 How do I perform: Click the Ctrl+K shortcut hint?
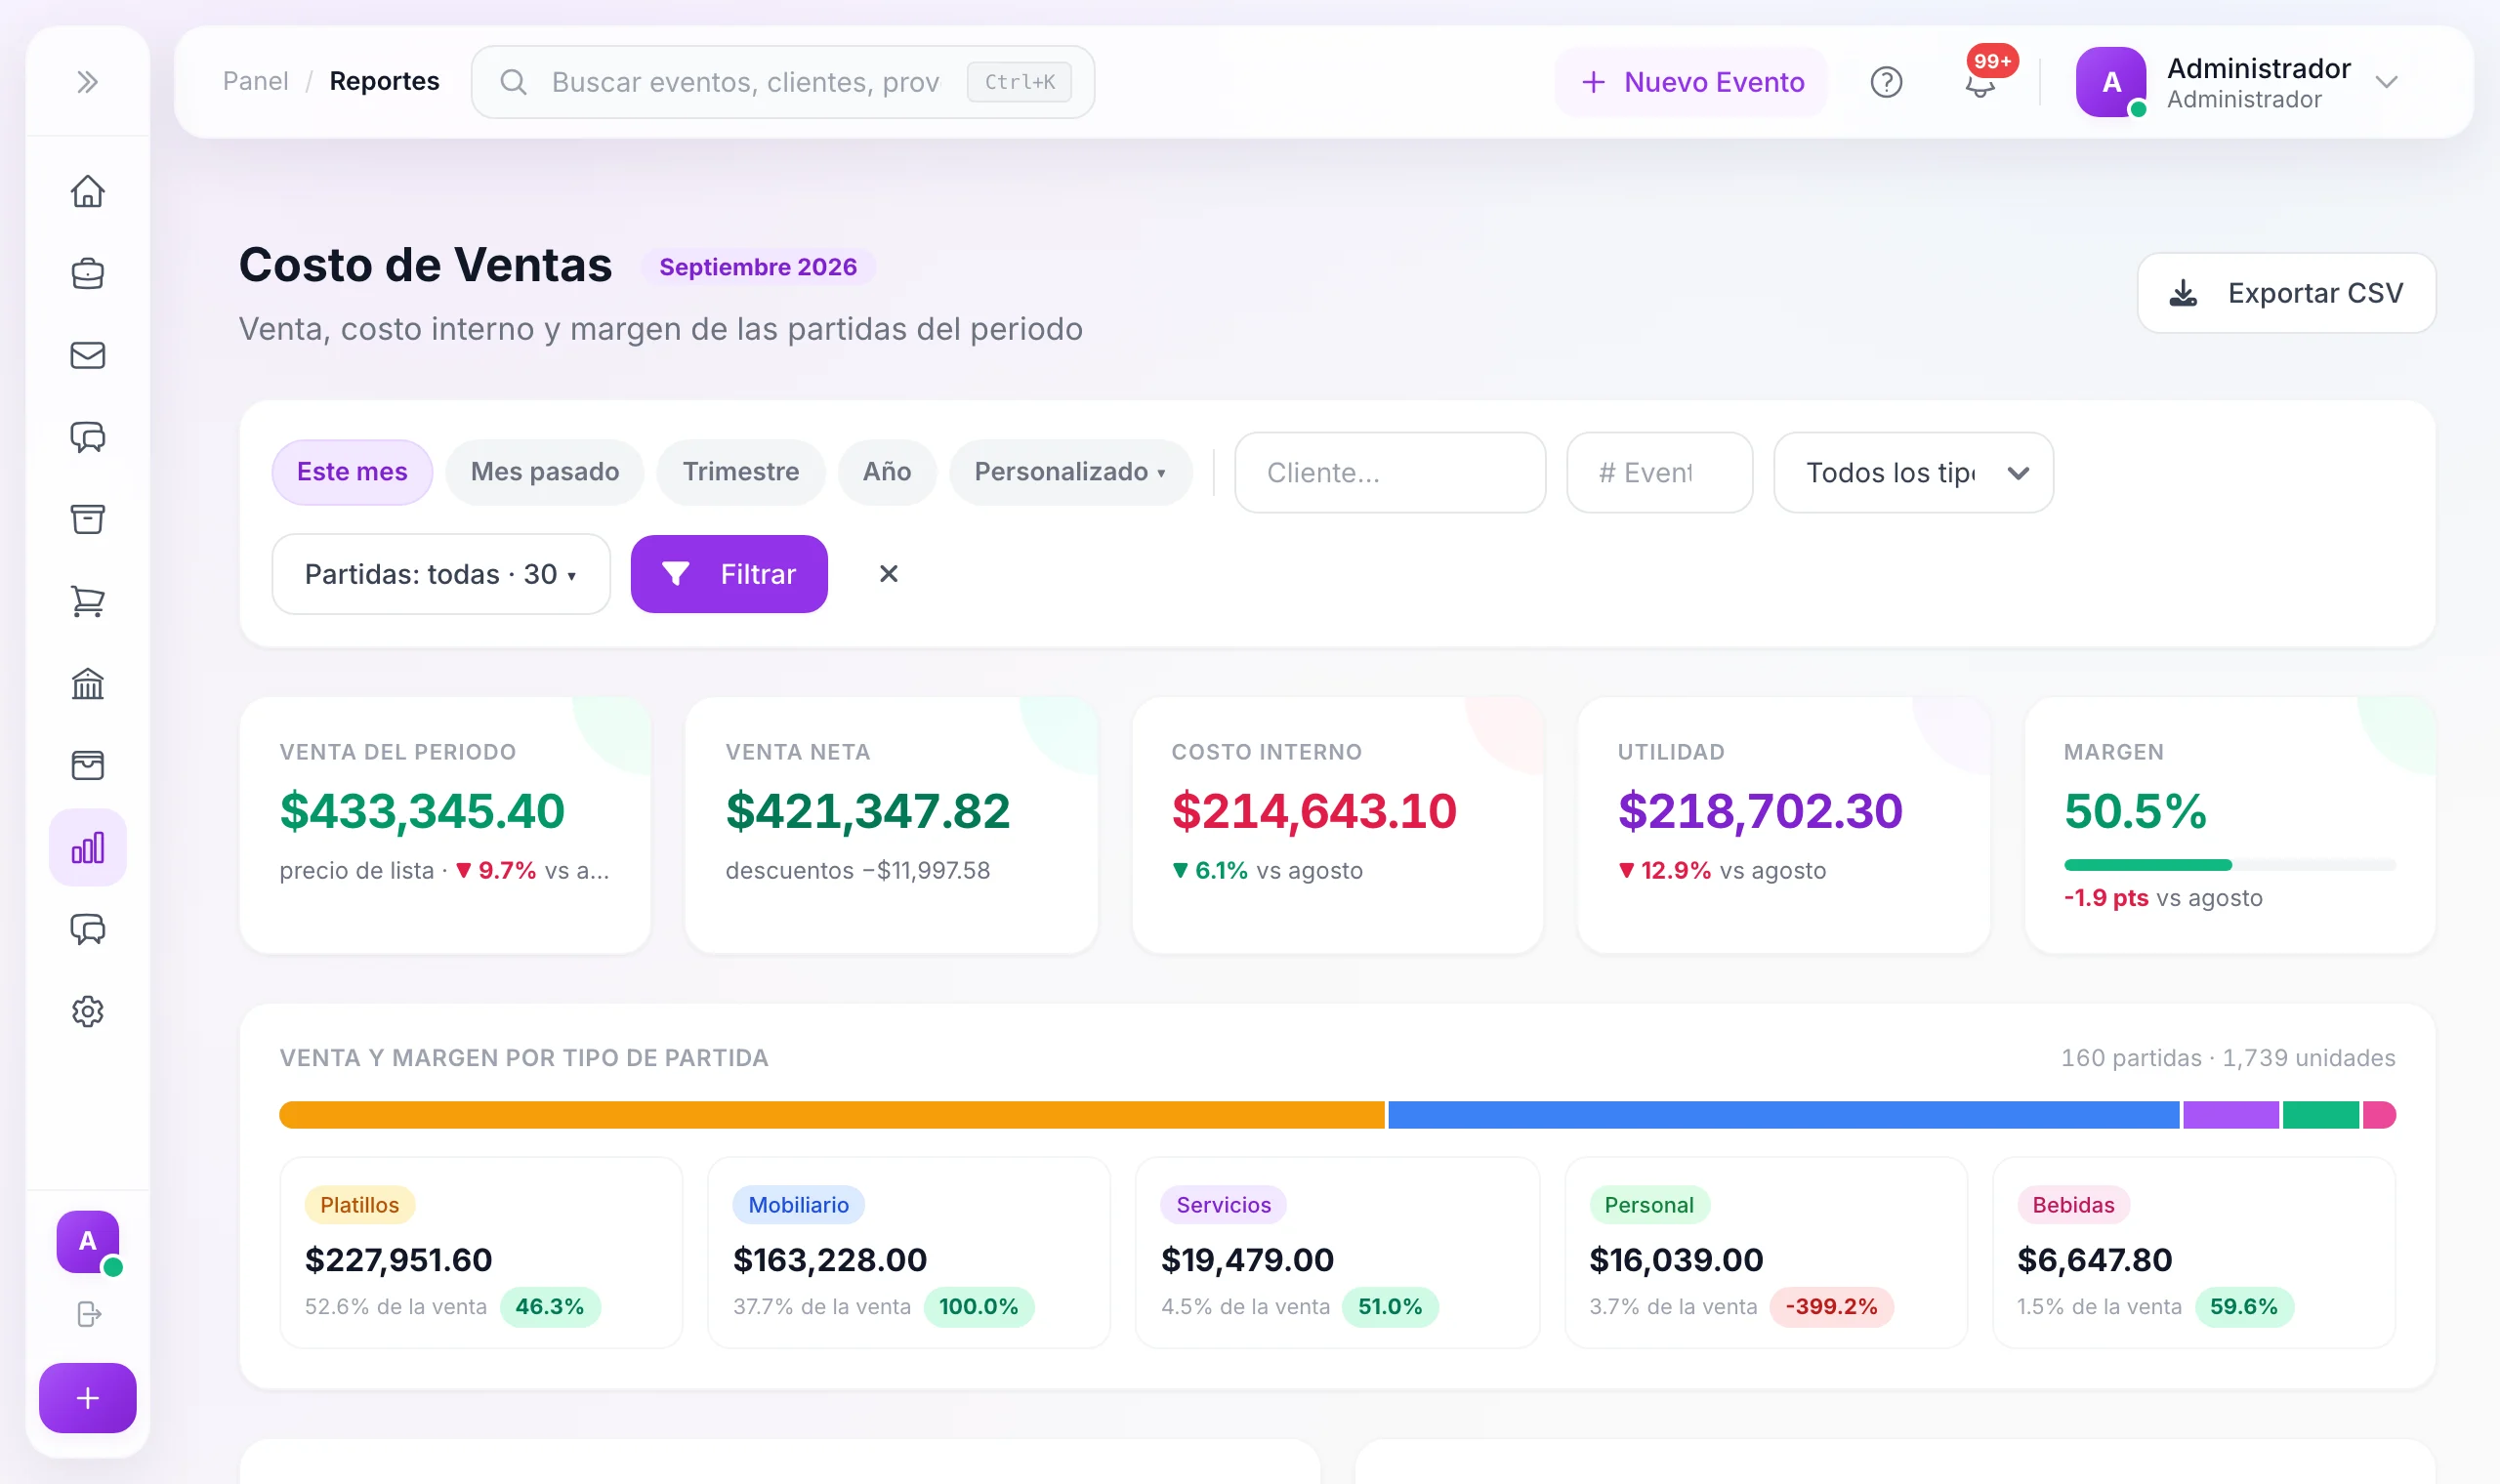point(1019,82)
